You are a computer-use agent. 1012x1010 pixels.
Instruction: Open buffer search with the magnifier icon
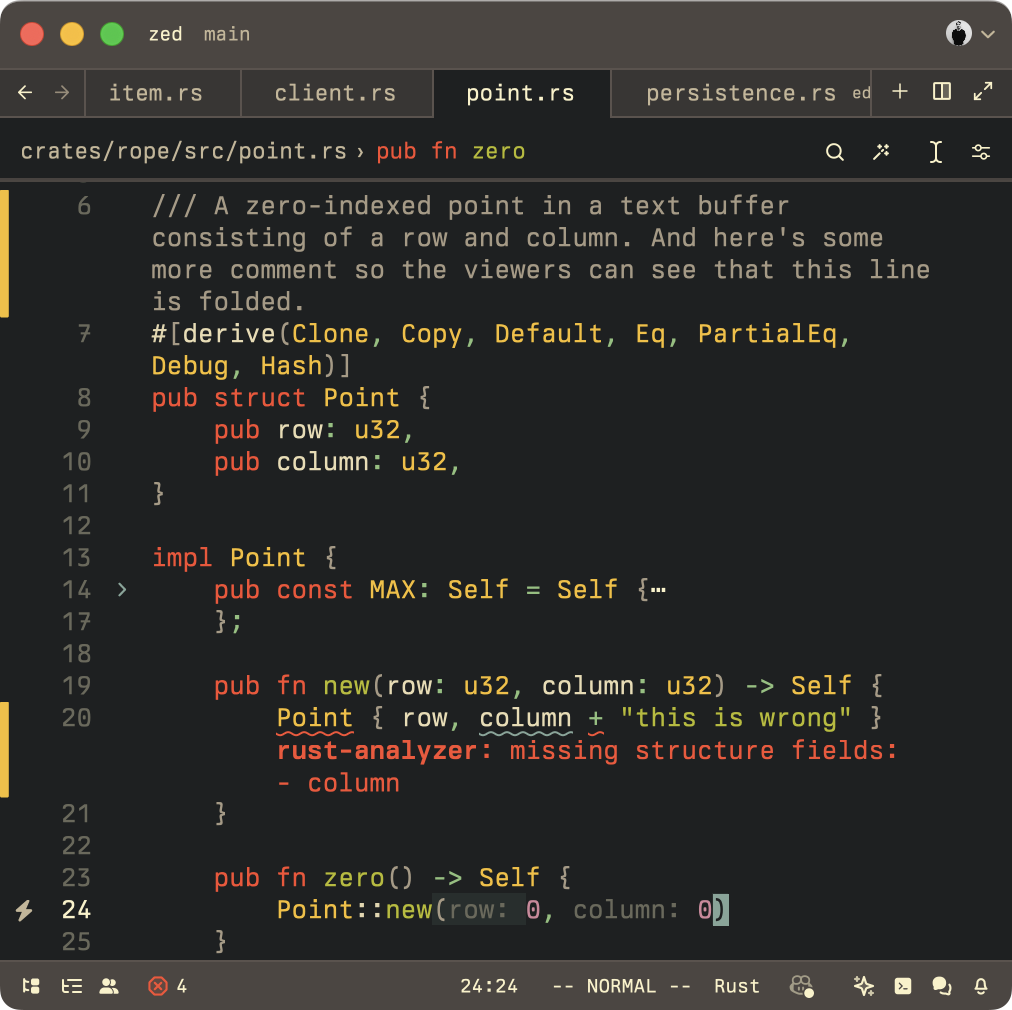(834, 152)
